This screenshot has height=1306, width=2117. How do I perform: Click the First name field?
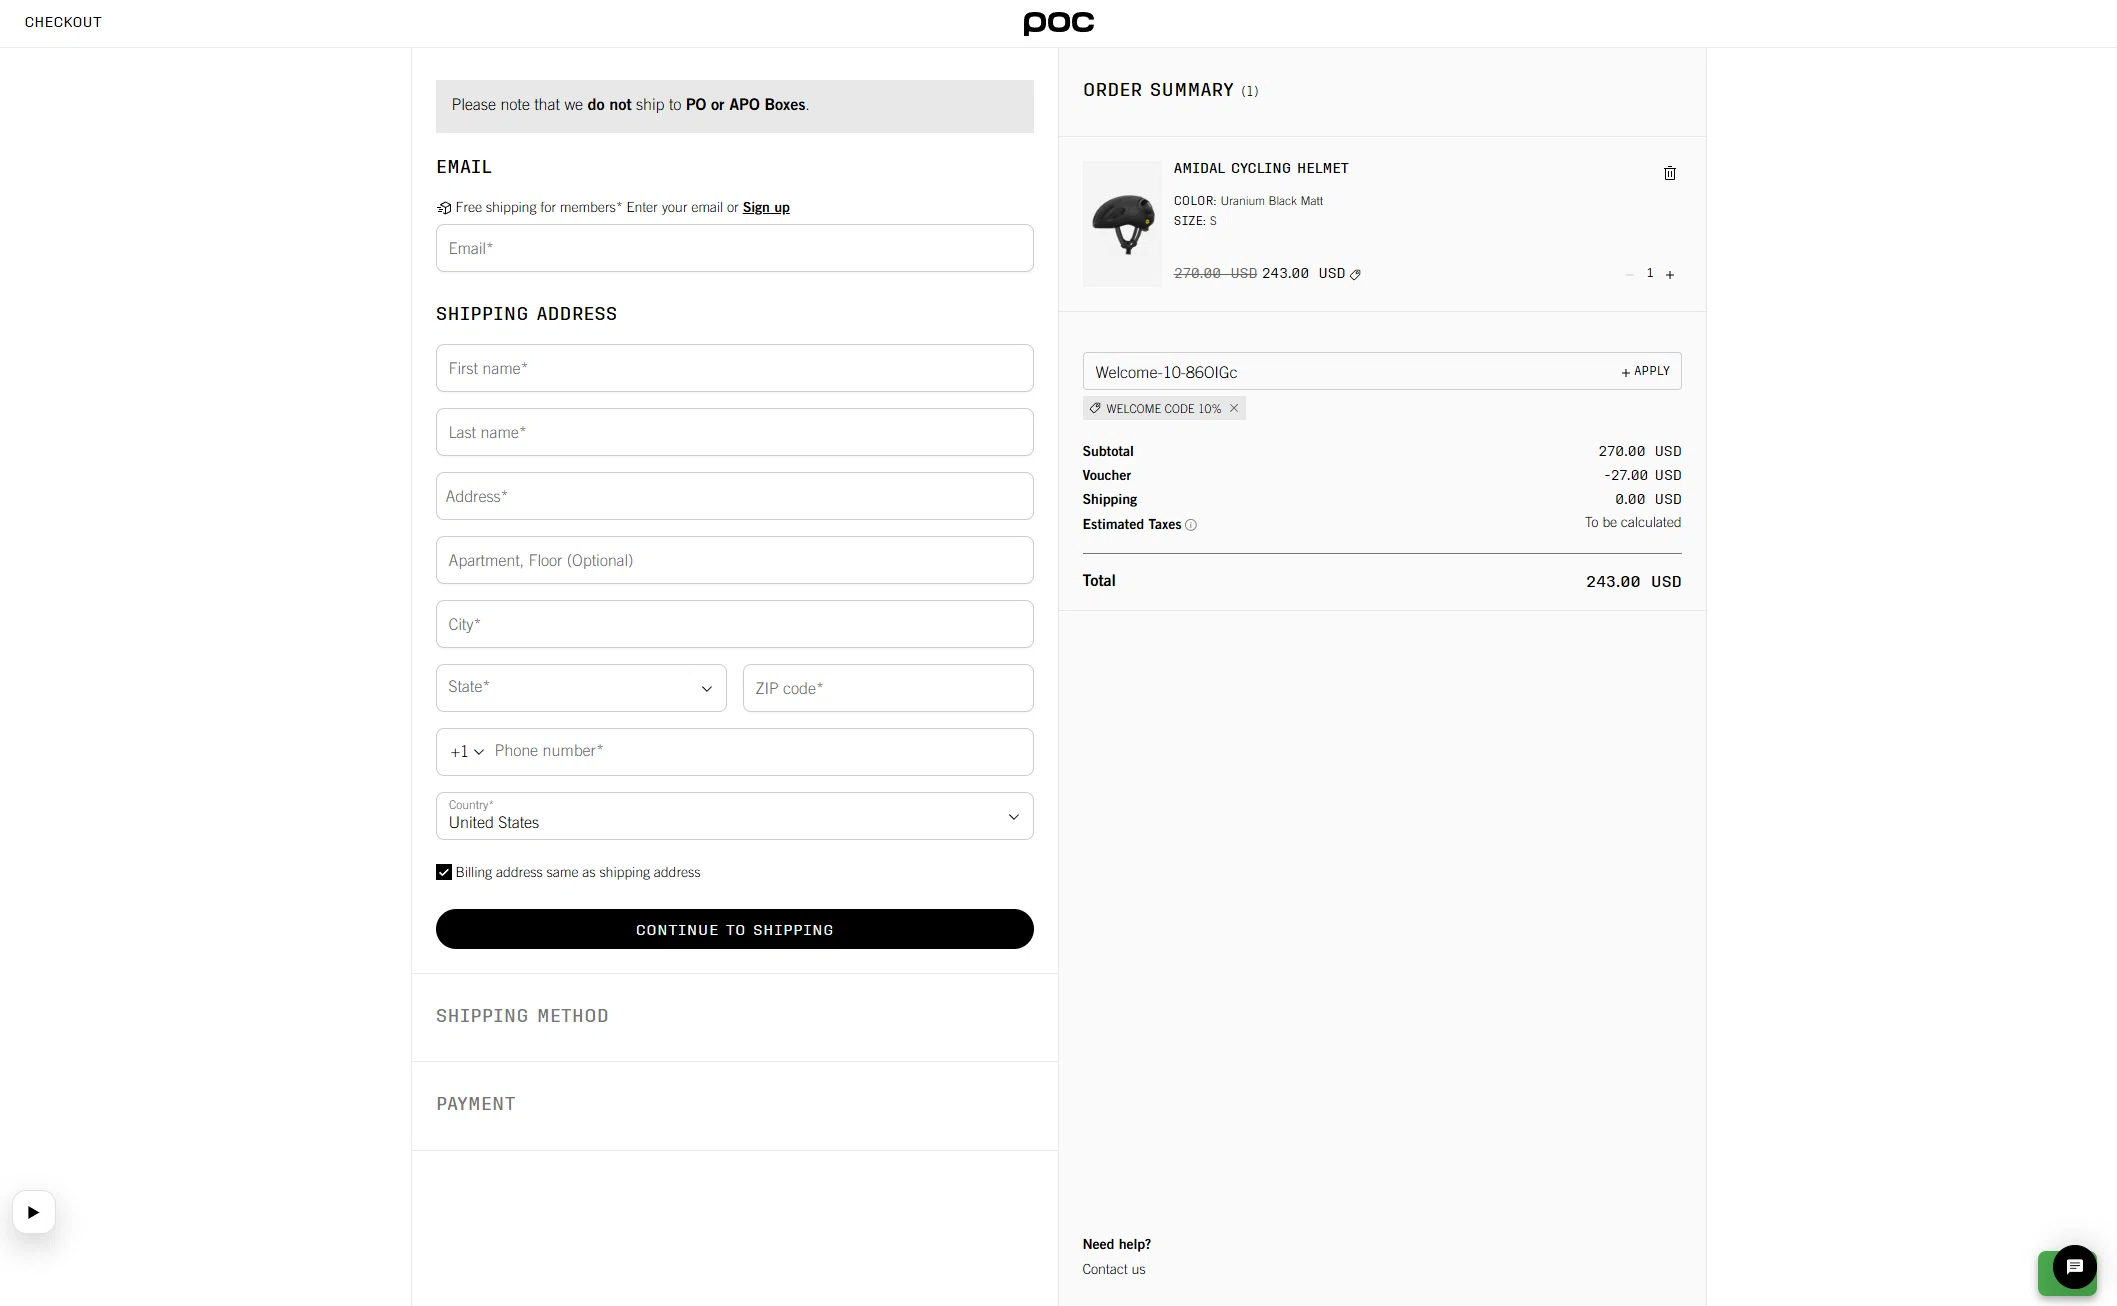click(734, 368)
